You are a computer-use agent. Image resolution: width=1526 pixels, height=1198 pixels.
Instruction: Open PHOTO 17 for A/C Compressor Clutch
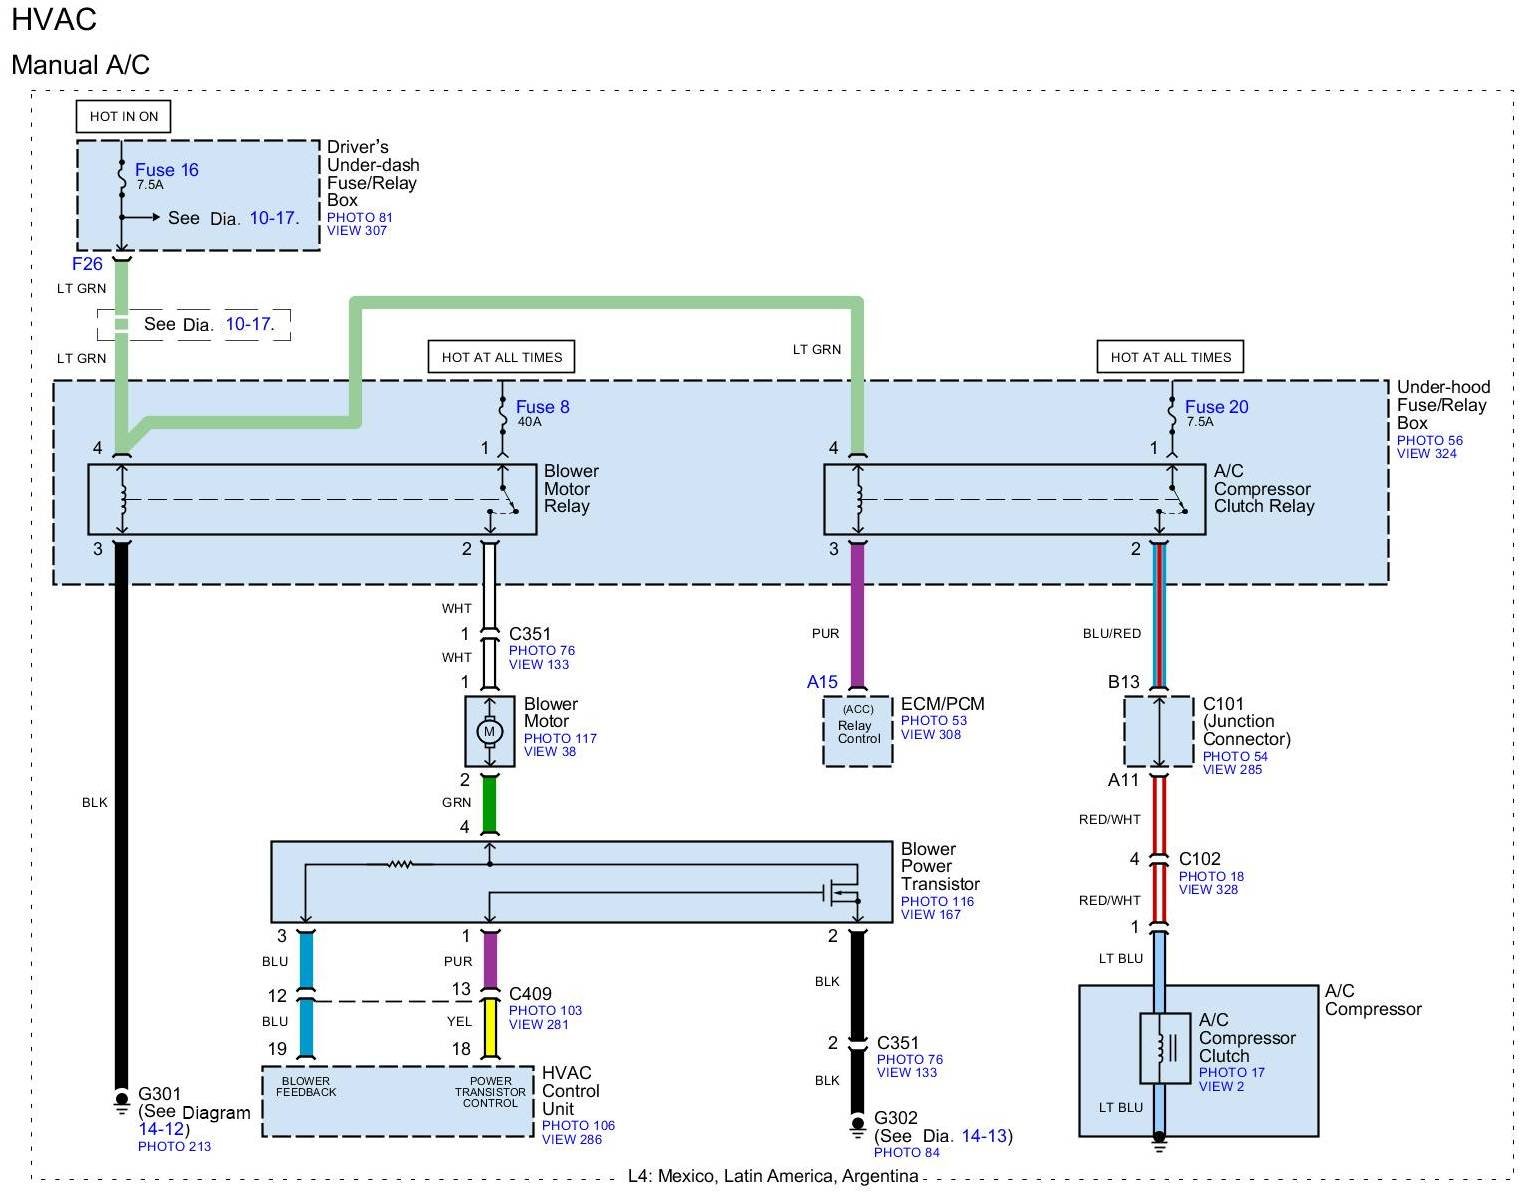tap(1232, 1072)
